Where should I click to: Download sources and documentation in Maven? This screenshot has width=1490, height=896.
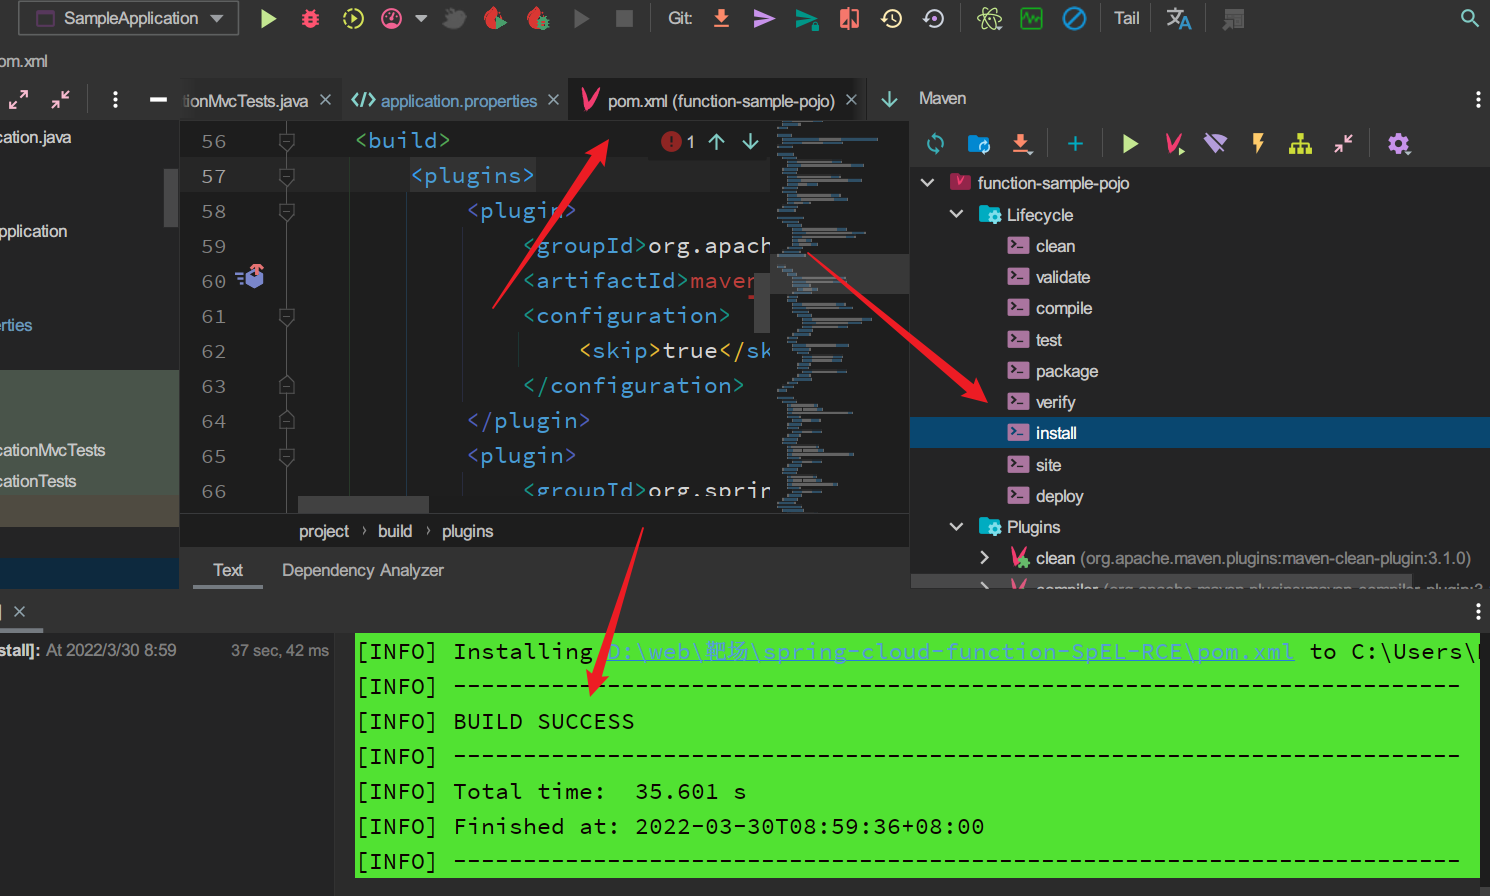point(1021,144)
